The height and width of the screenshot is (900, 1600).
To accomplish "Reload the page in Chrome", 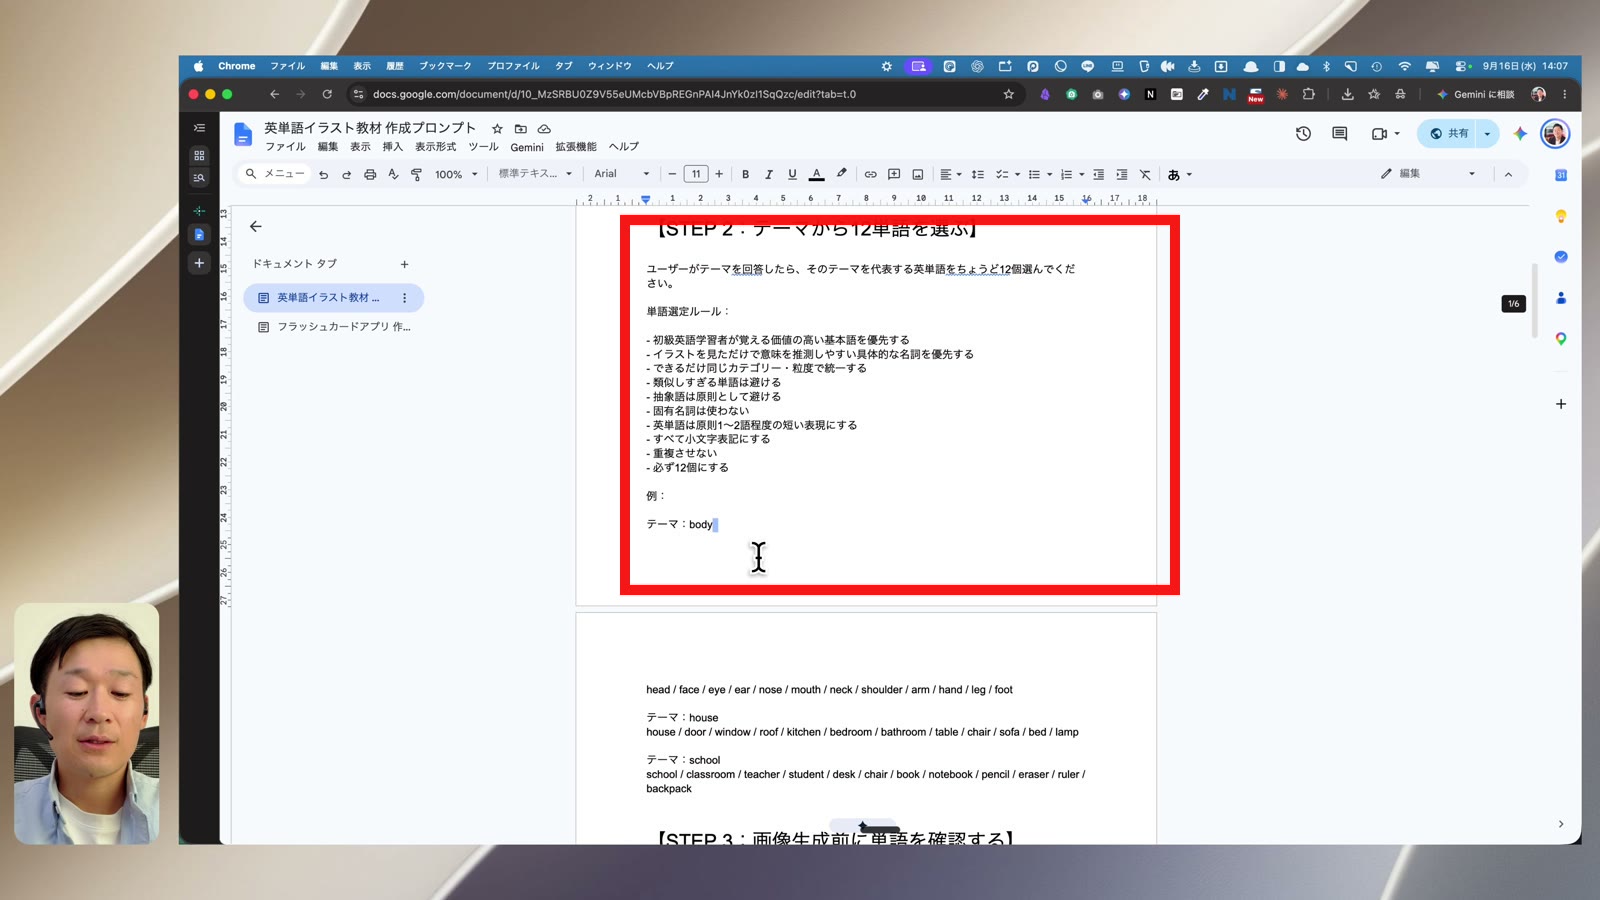I will point(327,94).
